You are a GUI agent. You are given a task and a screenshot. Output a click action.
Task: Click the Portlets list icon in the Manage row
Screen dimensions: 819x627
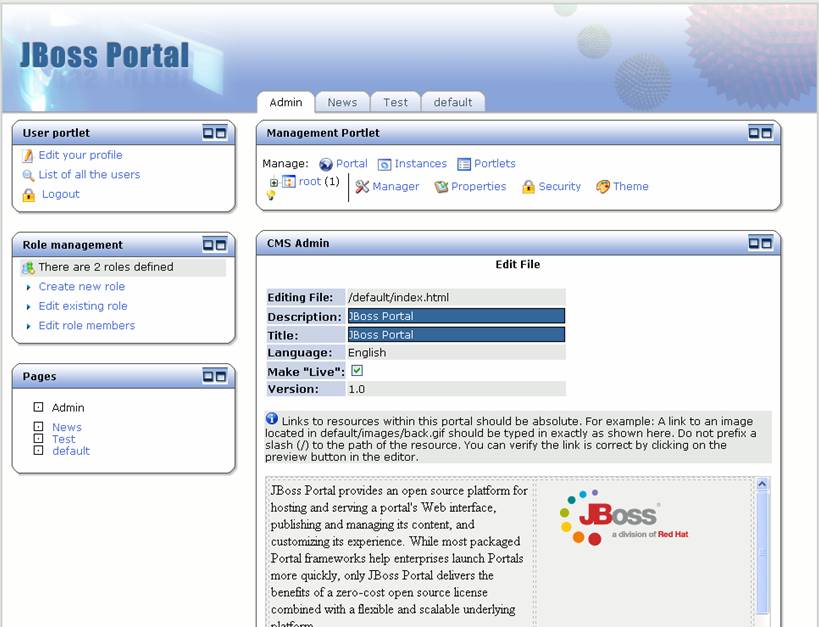click(464, 164)
